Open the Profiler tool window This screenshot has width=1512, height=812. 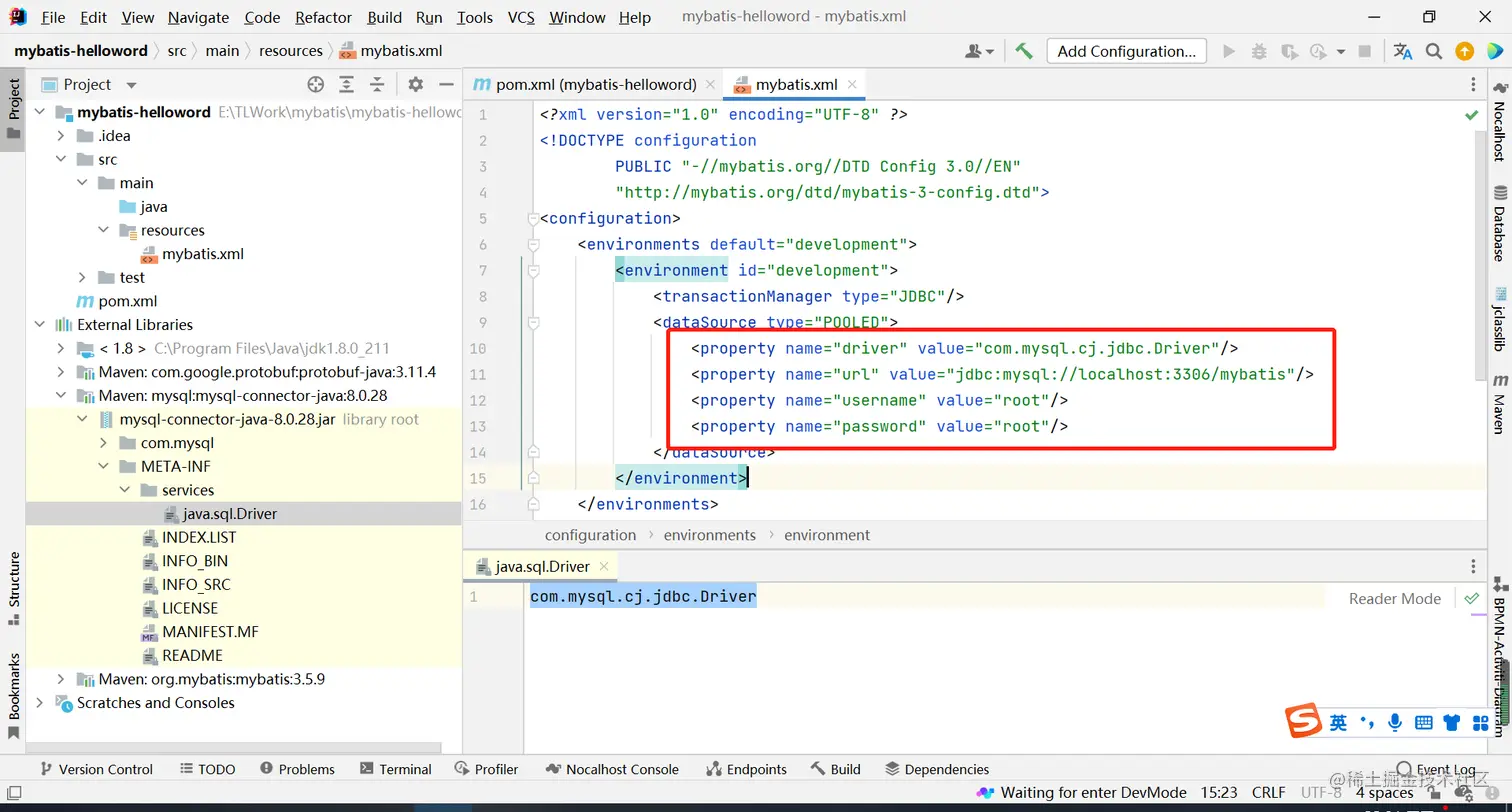pyautogui.click(x=486, y=769)
